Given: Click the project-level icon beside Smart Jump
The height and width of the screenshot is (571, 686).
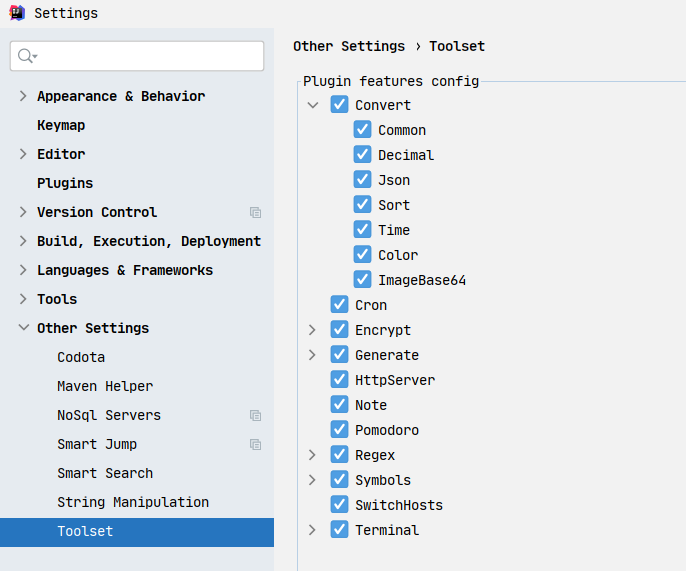Looking at the screenshot, I should pyautogui.click(x=256, y=445).
